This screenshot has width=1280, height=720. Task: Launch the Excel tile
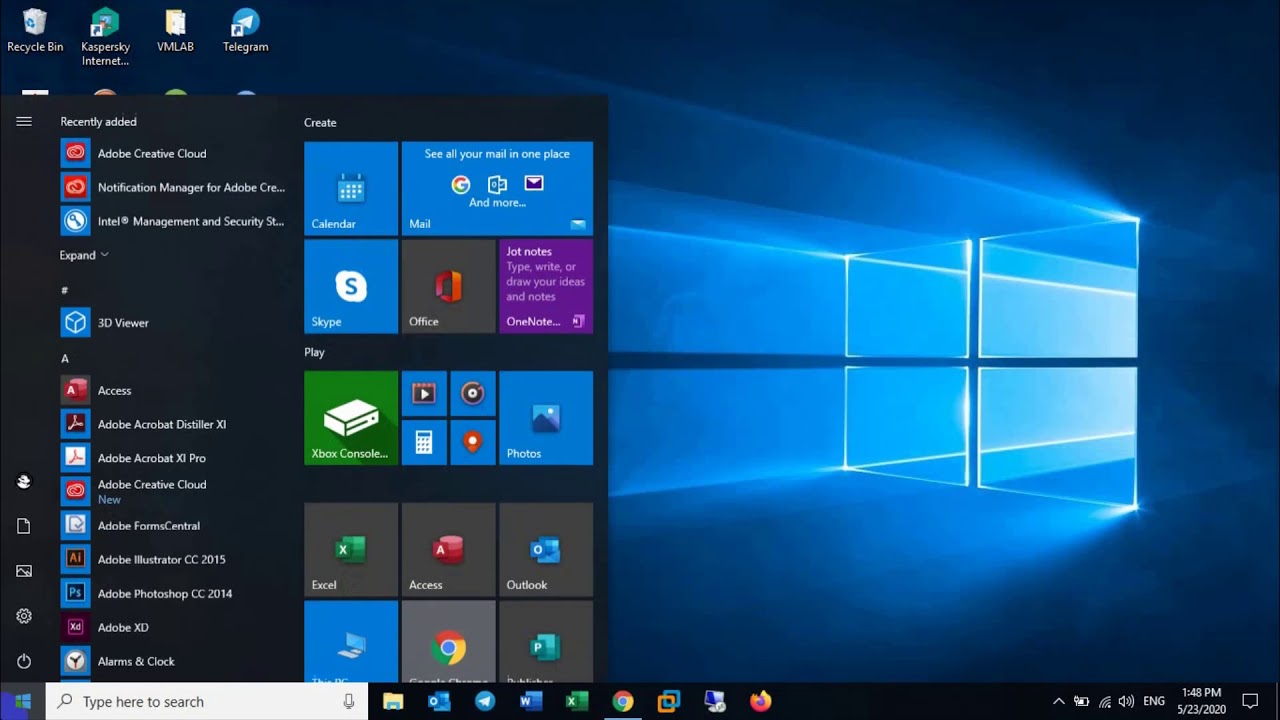[351, 549]
